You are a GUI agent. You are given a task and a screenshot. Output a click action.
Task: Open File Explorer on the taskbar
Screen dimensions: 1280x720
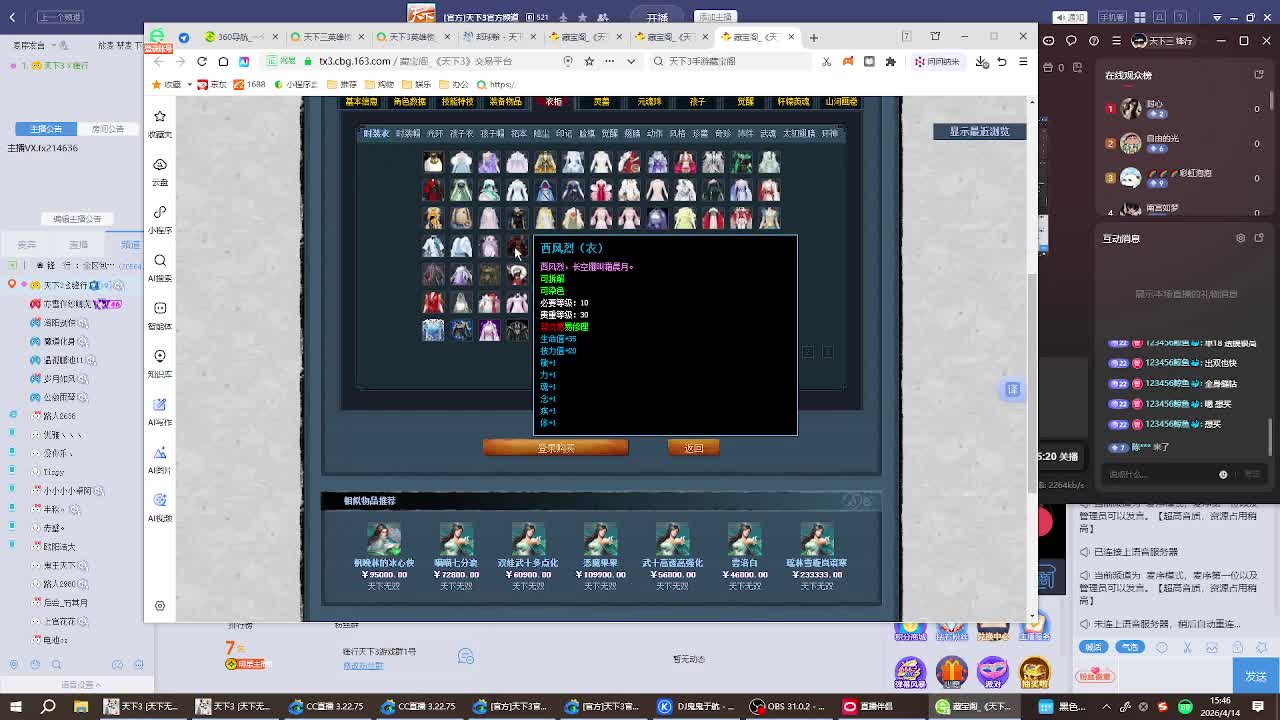click(81, 707)
